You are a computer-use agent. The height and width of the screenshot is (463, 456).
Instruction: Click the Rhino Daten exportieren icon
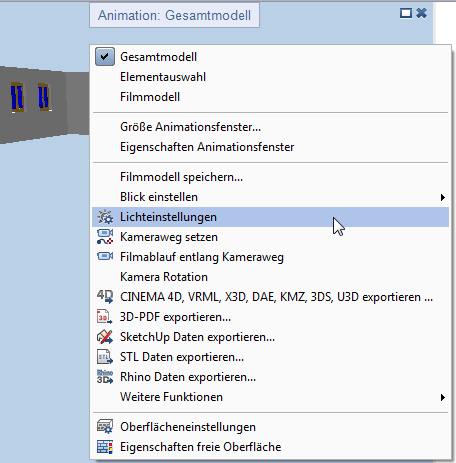point(105,377)
